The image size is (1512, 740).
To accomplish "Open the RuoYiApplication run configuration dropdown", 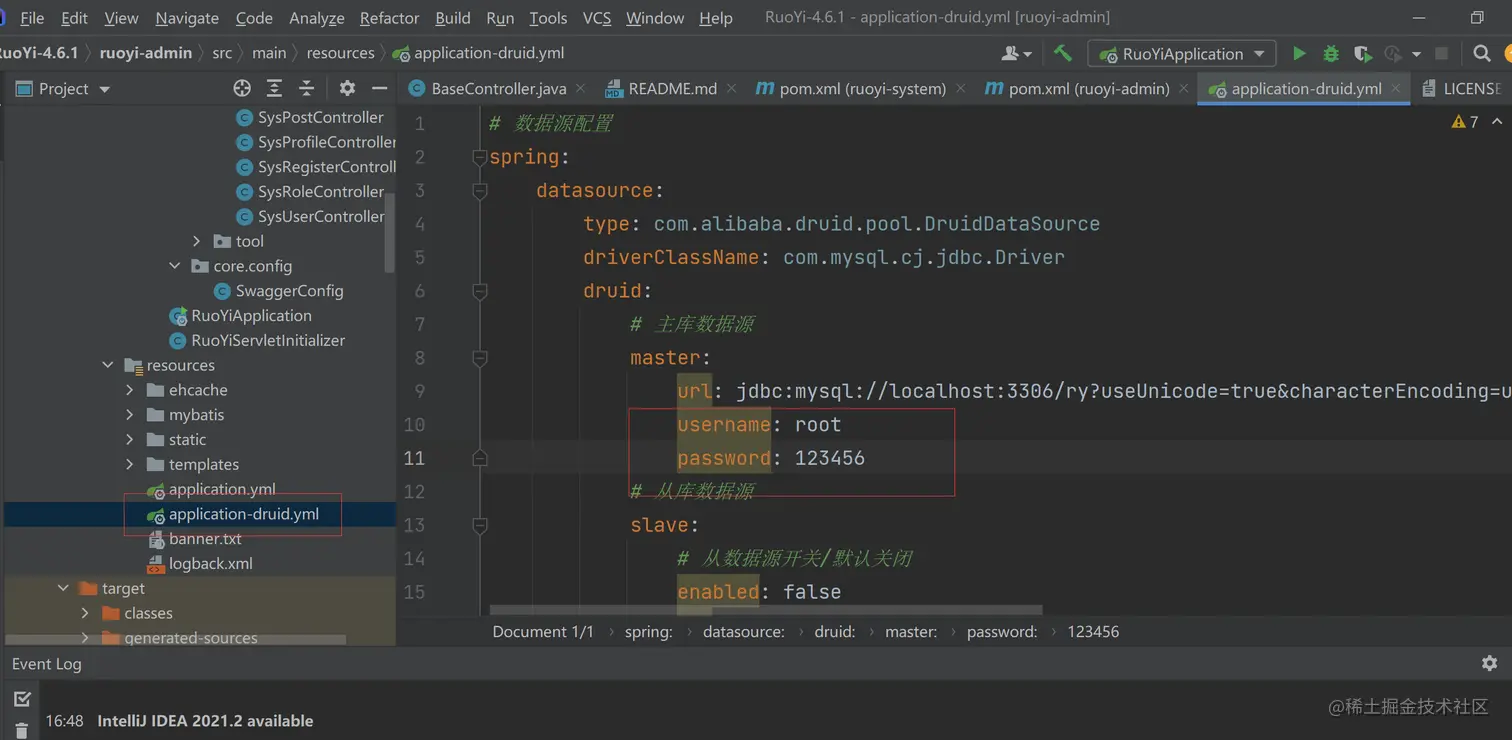I will coord(1182,53).
